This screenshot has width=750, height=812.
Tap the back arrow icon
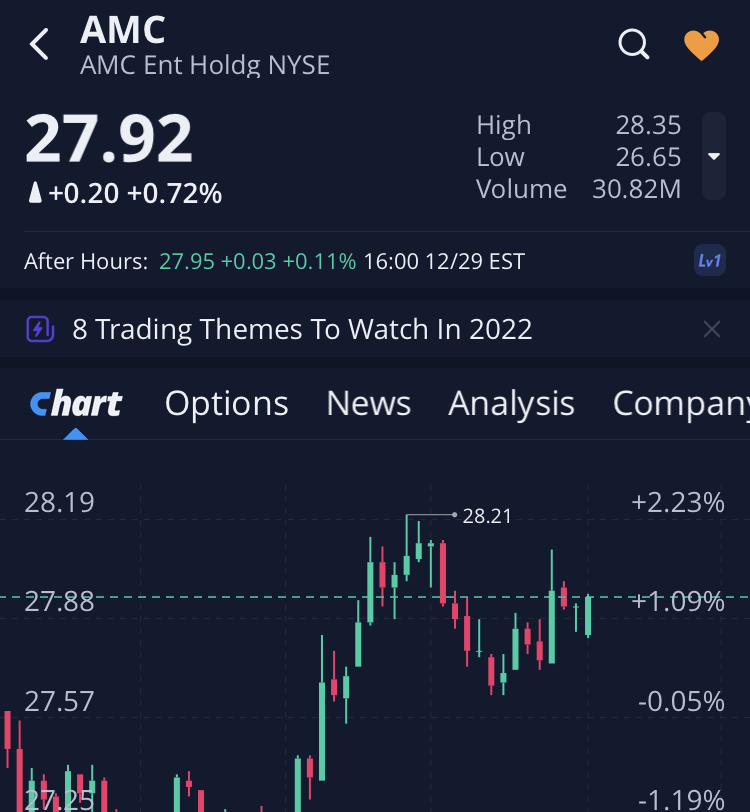click(x=40, y=45)
